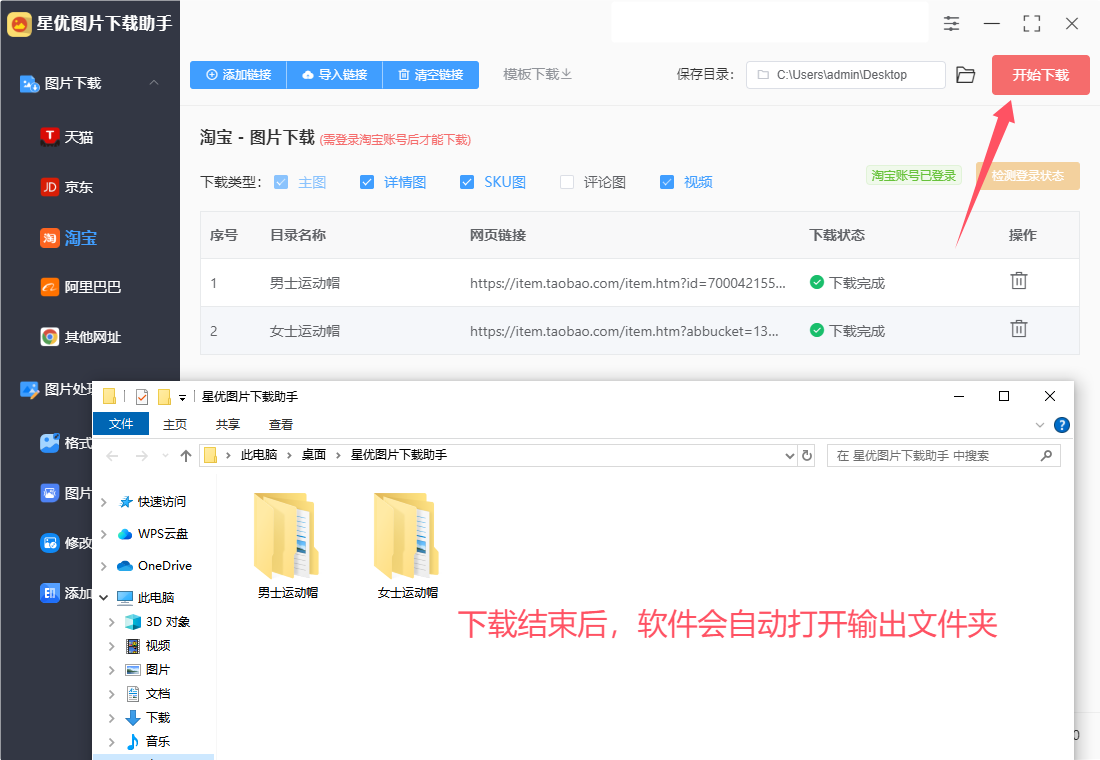Switch to the 查看 ribbon tab
1100x760 pixels.
coord(281,425)
